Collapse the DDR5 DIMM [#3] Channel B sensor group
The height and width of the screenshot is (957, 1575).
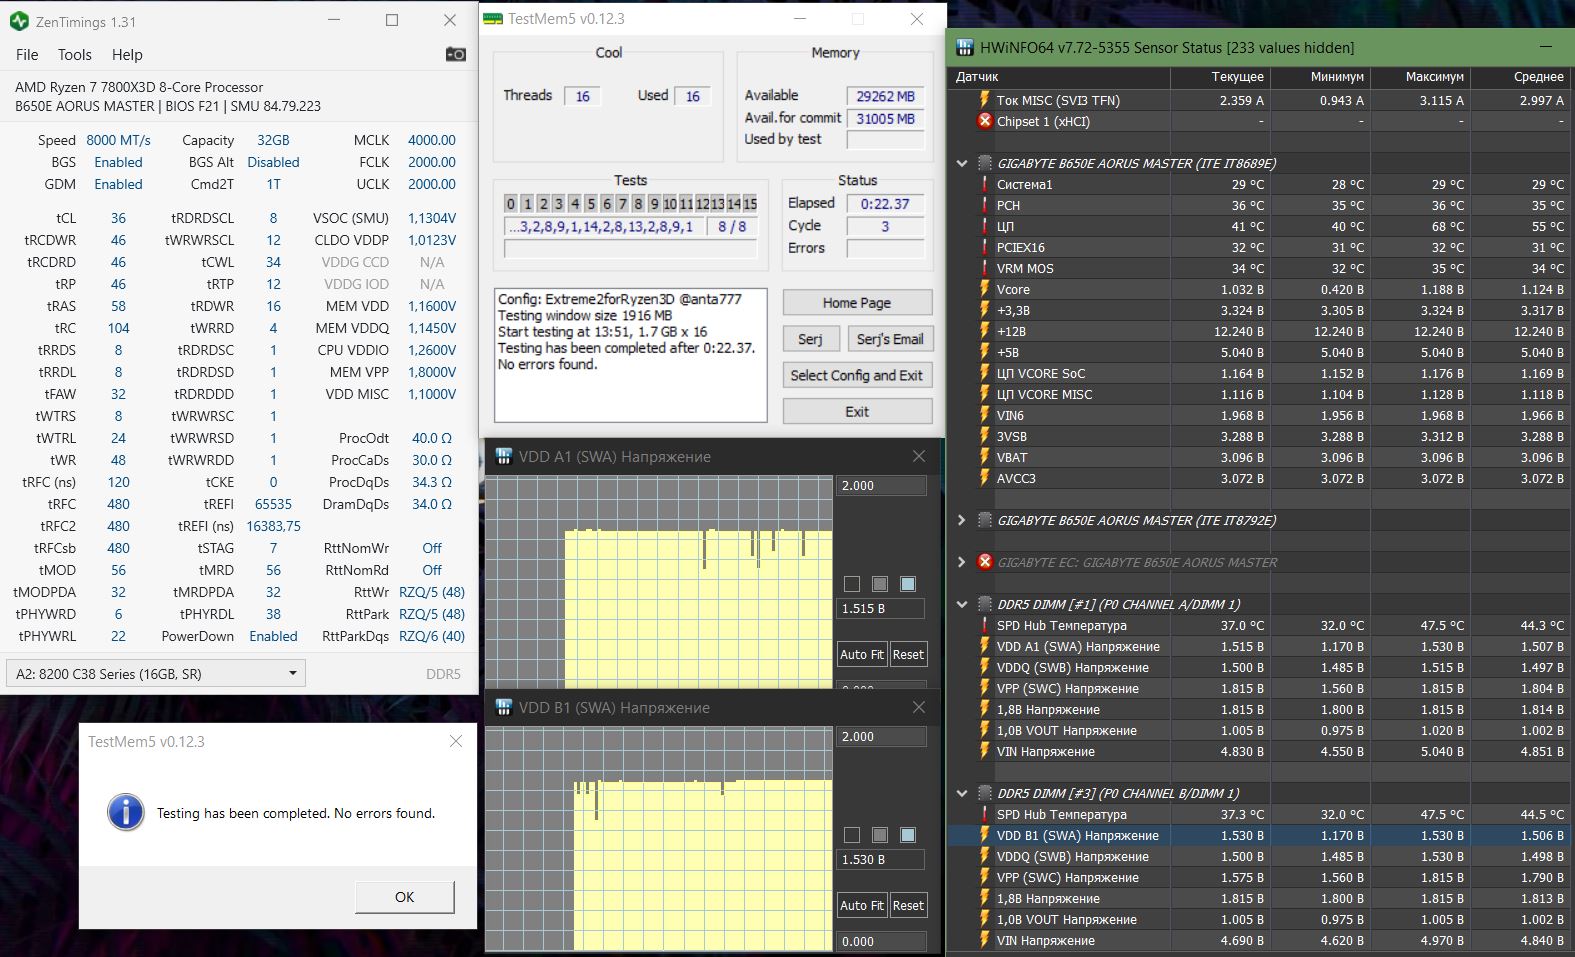pyautogui.click(x=961, y=793)
